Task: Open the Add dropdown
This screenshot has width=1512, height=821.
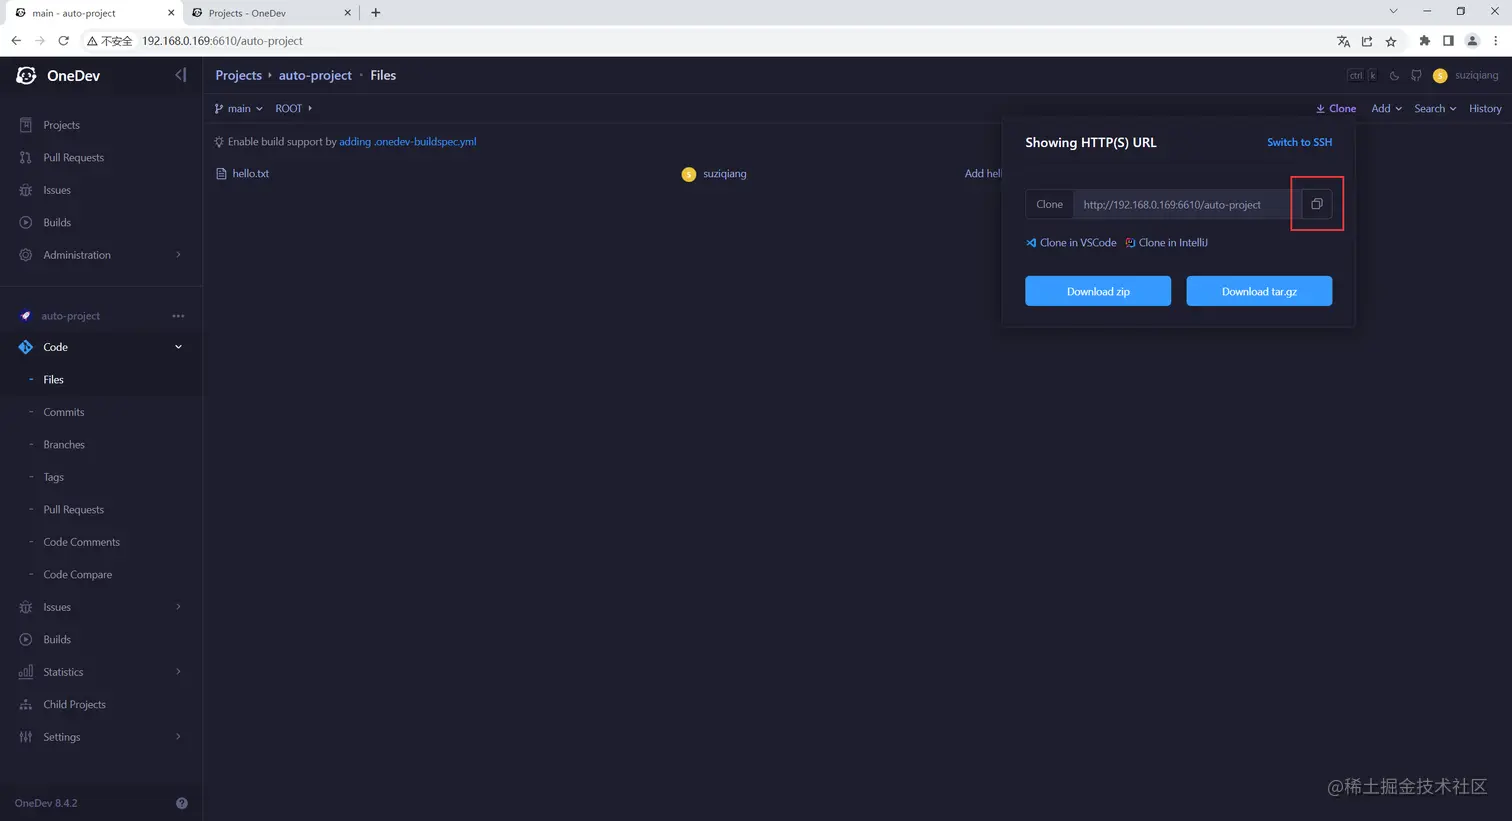Action: [x=1386, y=108]
